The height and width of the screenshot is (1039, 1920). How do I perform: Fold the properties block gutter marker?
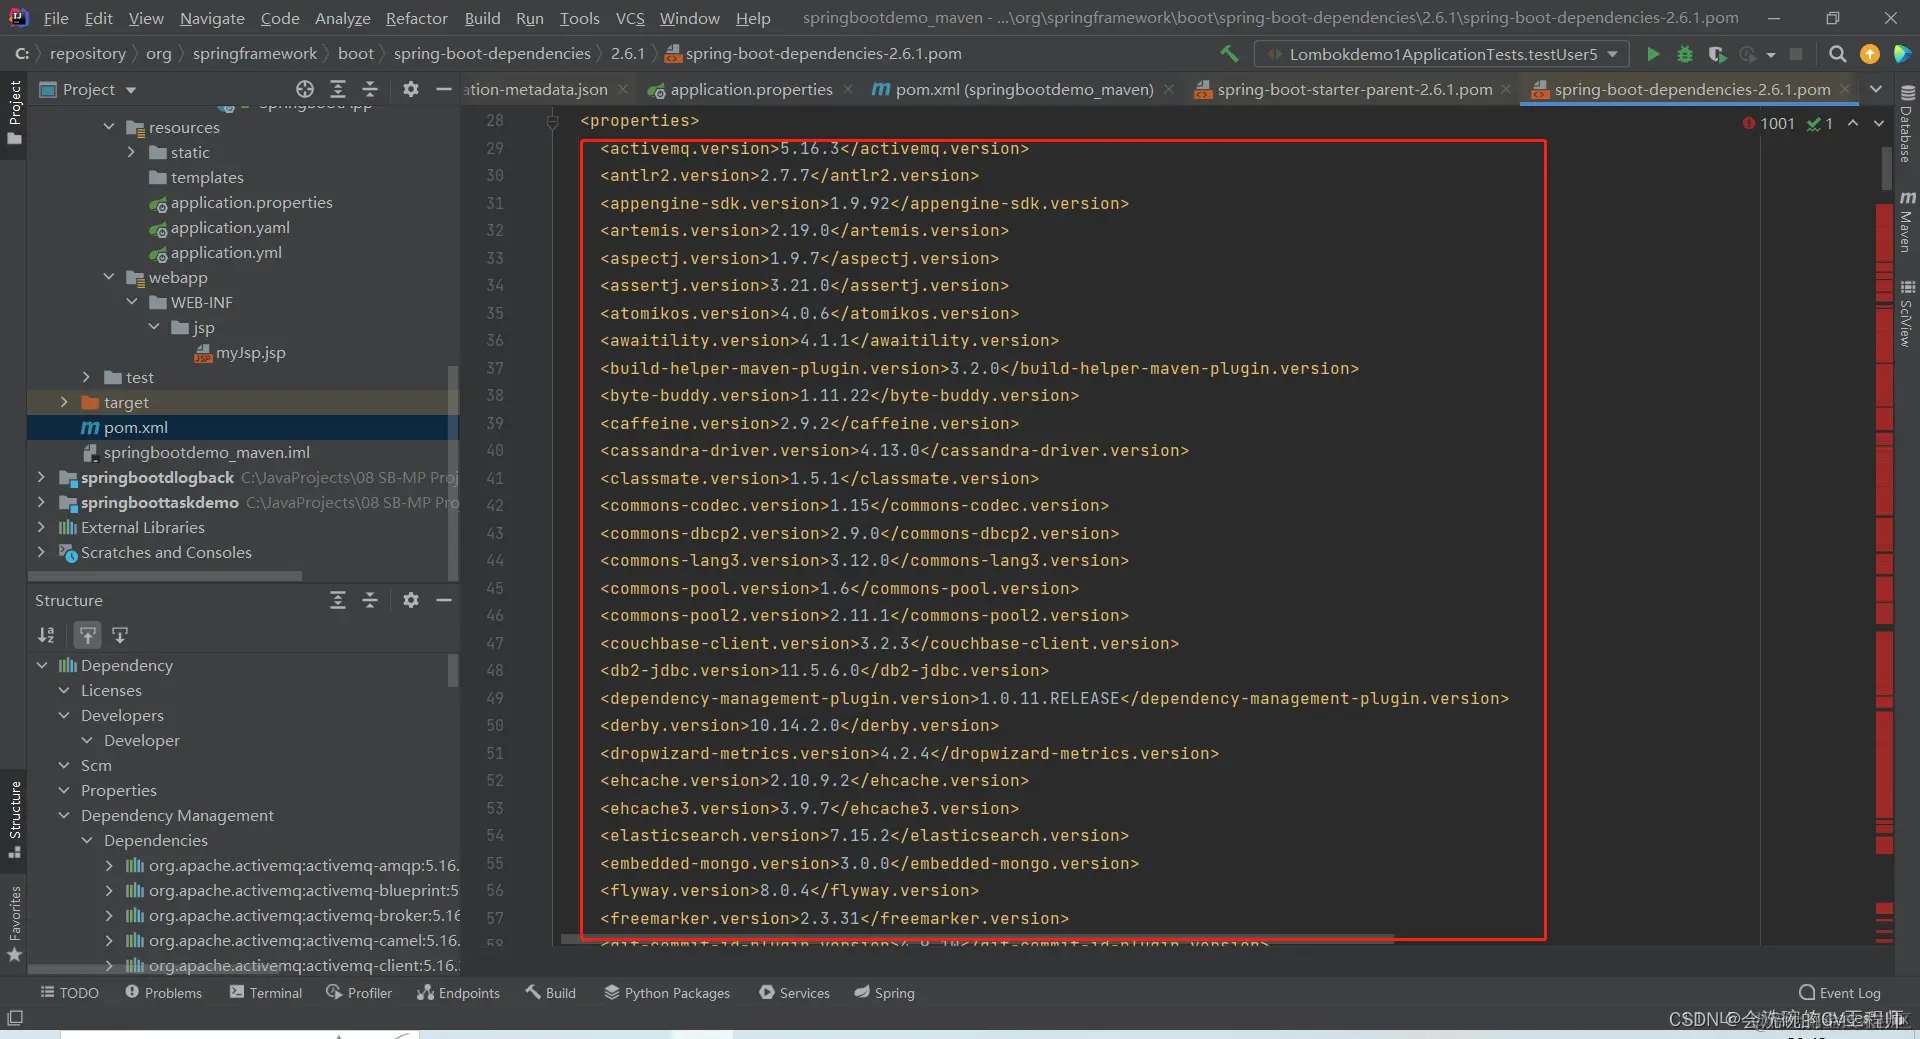(552, 121)
